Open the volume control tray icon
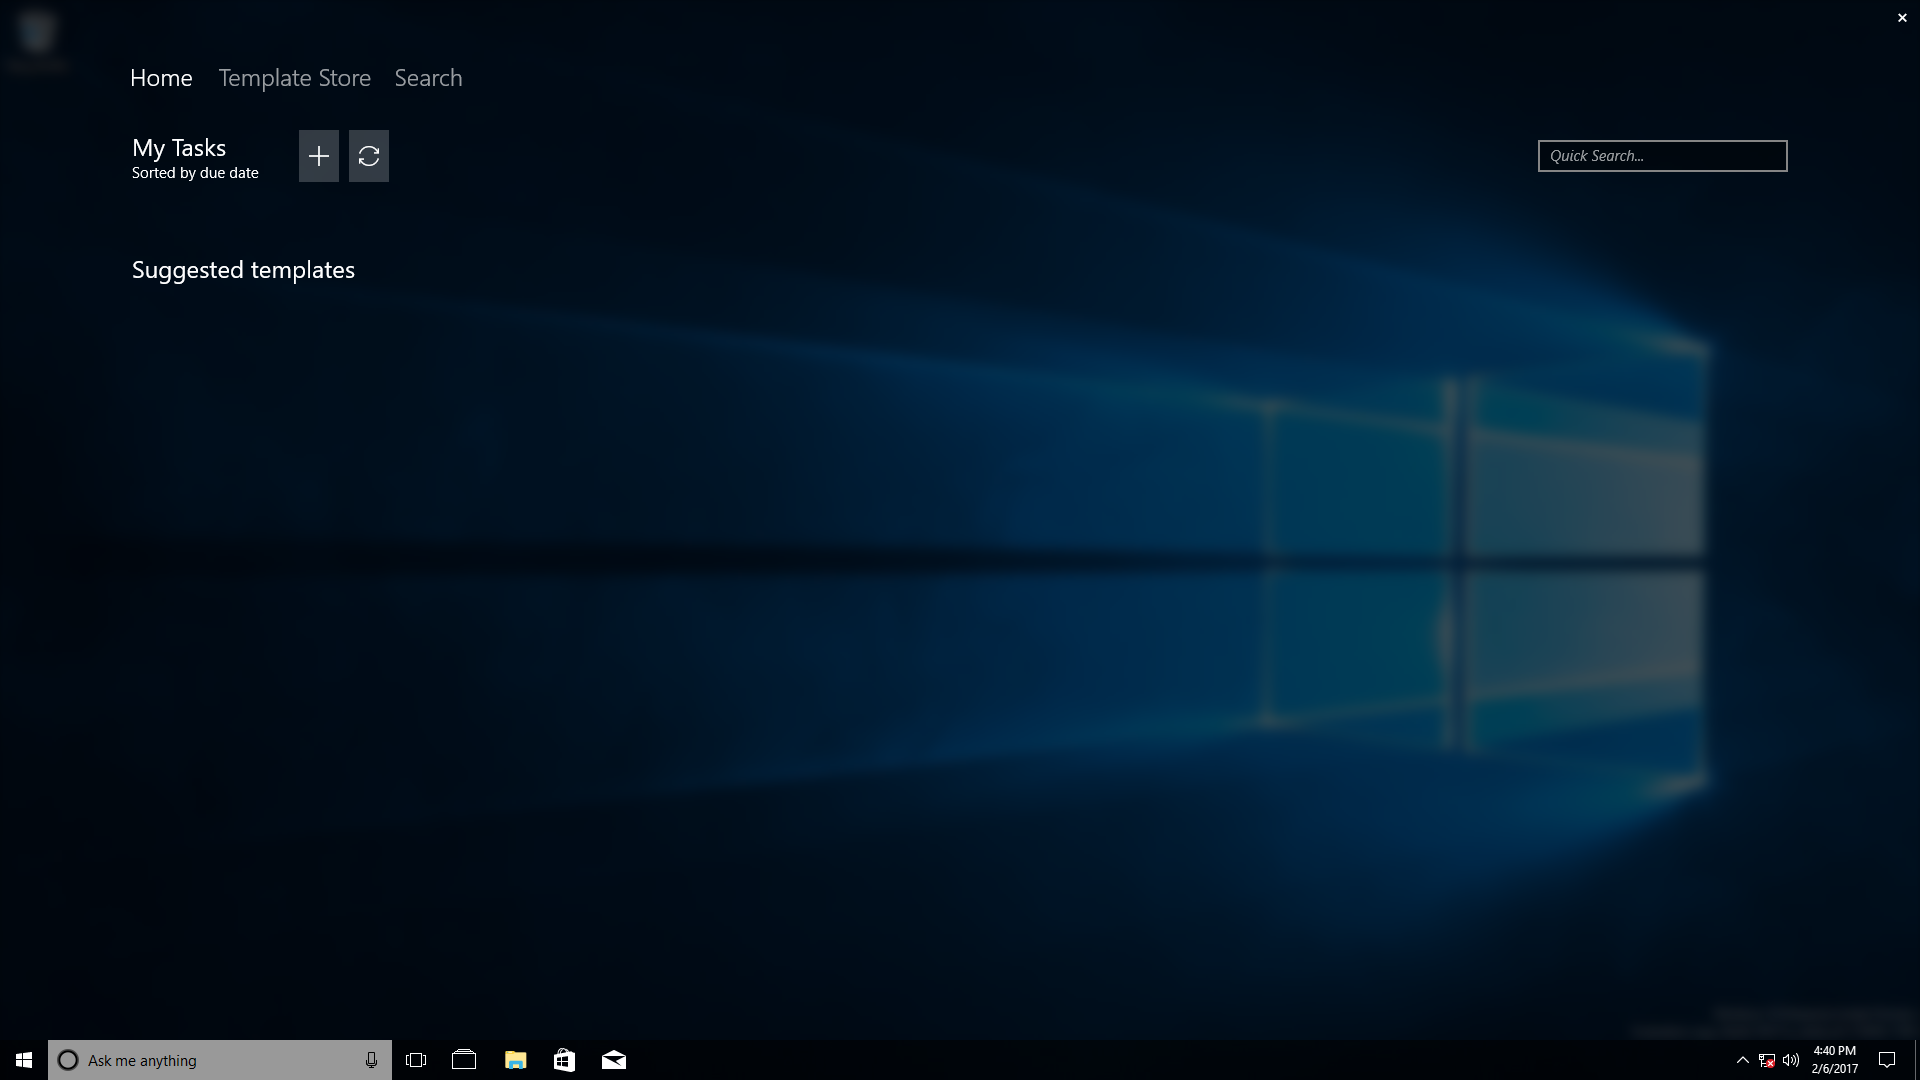Viewport: 1920px width, 1080px height. pos(1791,1060)
